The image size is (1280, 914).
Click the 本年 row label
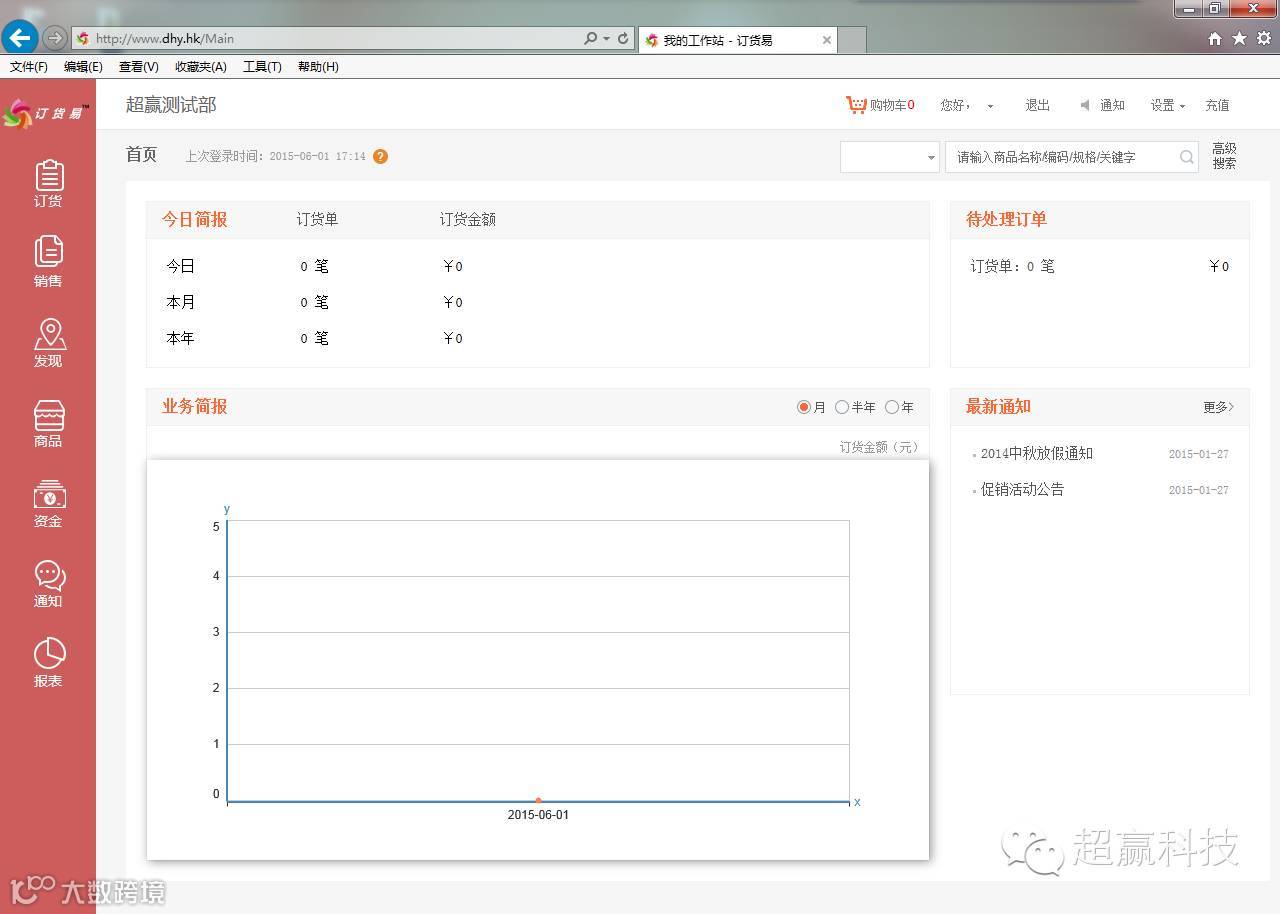(x=180, y=338)
